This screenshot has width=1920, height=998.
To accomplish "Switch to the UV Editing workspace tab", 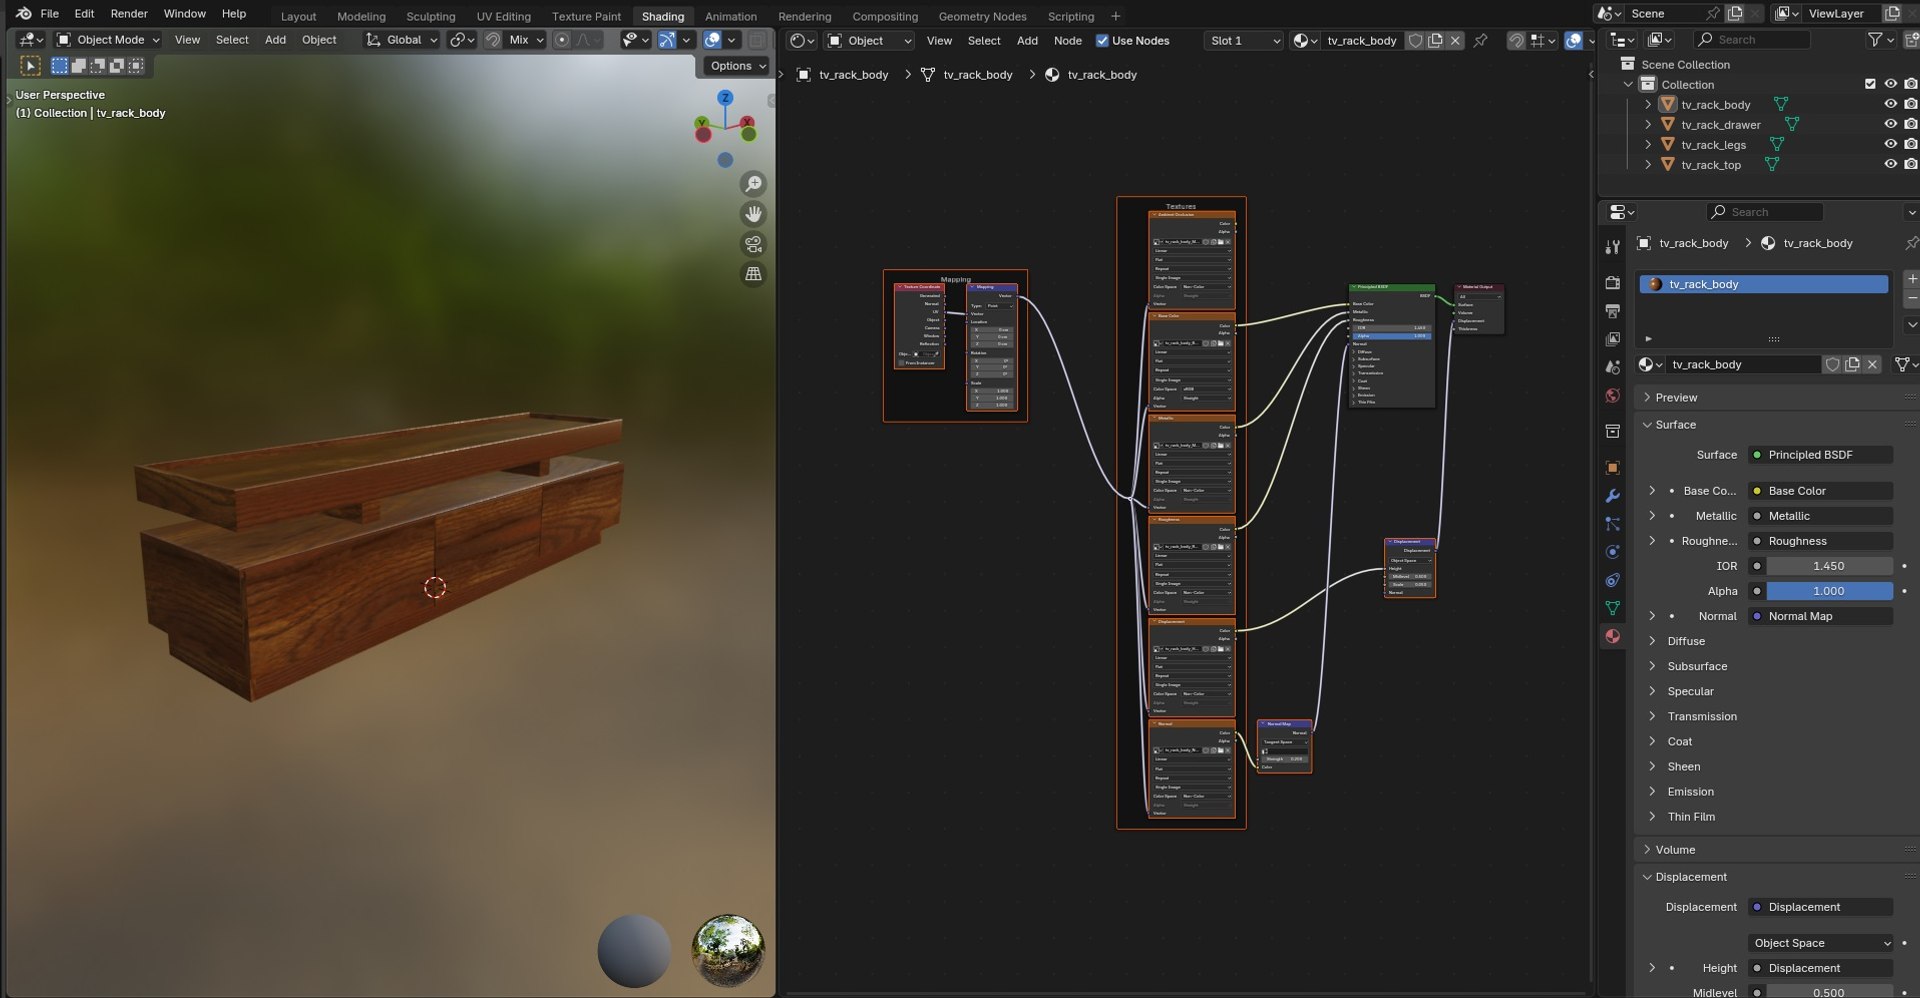I will pos(503,16).
